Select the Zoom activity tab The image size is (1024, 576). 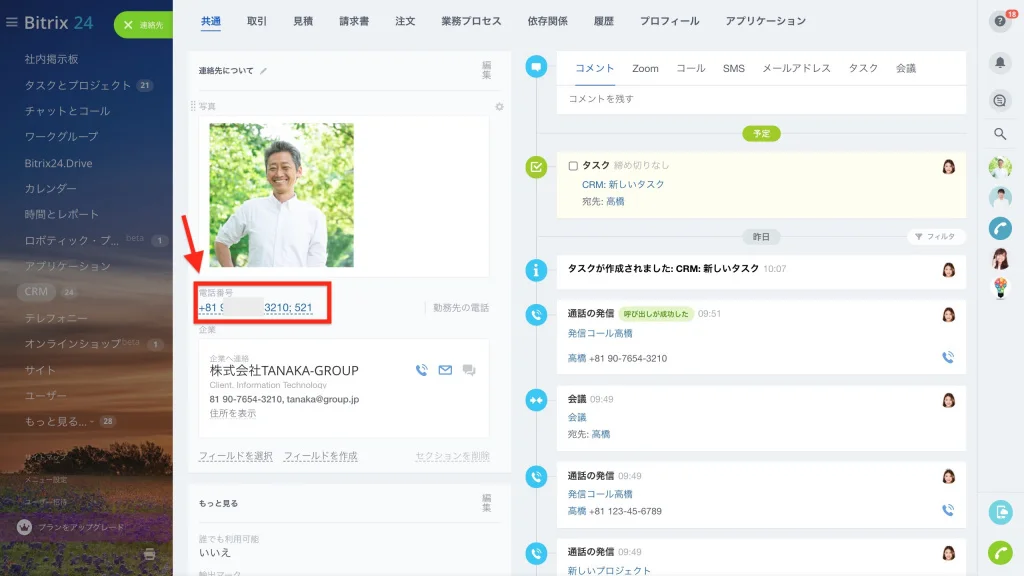[645, 69]
